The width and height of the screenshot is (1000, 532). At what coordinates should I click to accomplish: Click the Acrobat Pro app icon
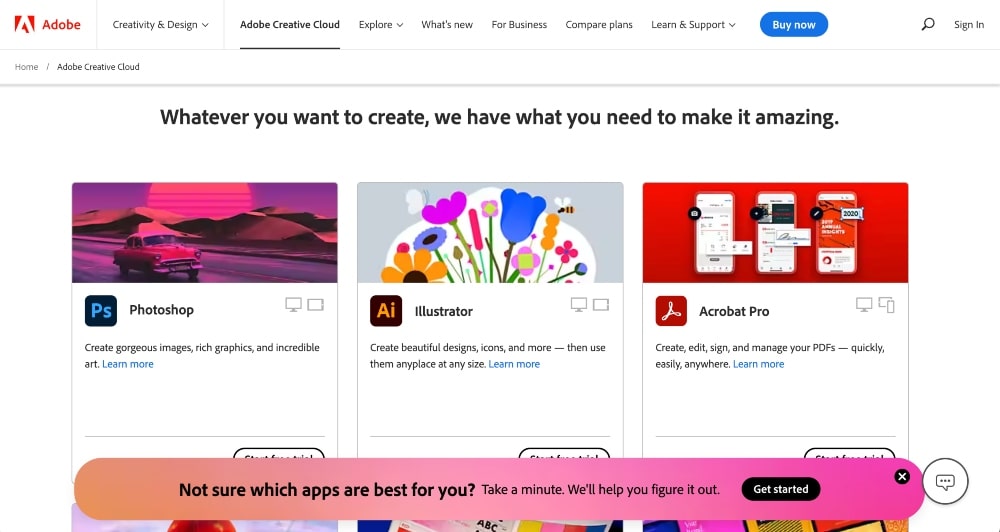(x=671, y=311)
